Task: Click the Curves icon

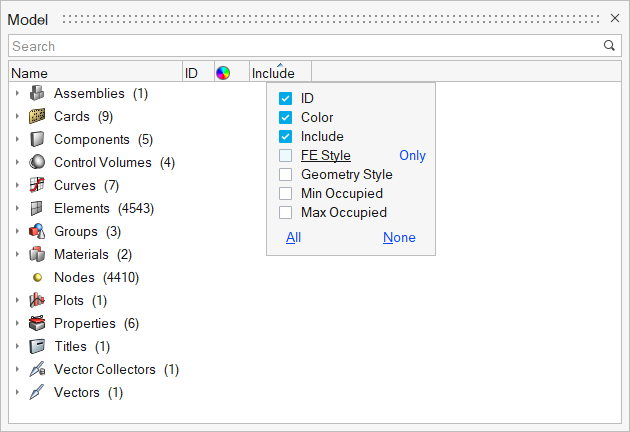Action: click(x=37, y=185)
